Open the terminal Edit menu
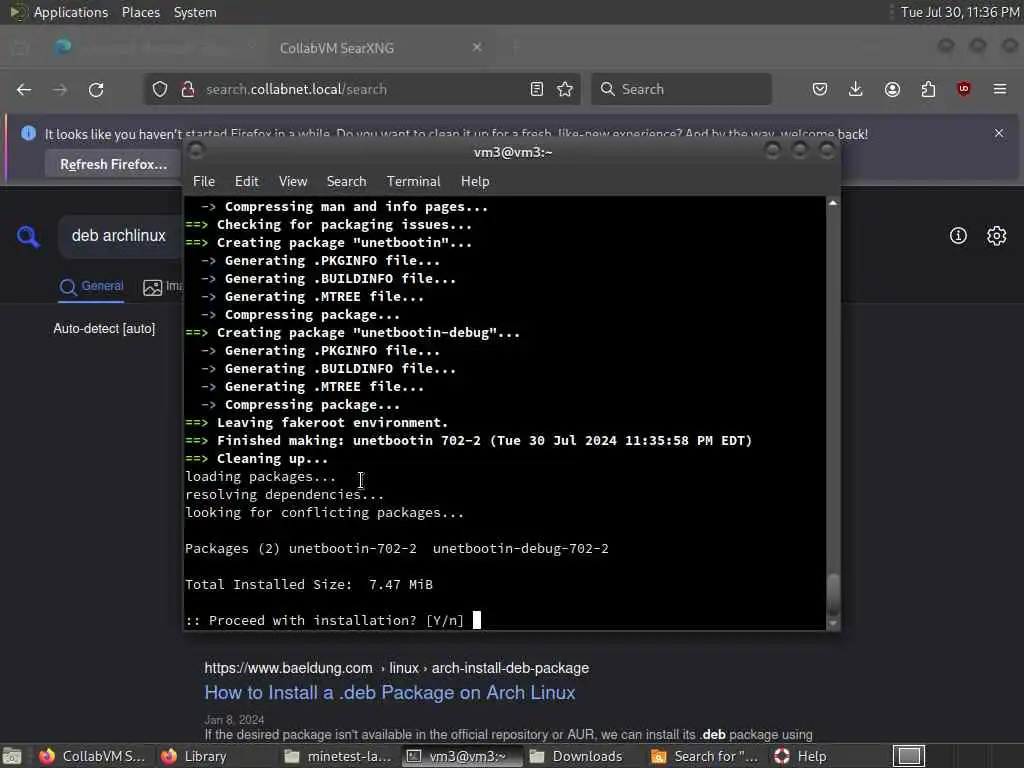This screenshot has height=768, width=1024. [247, 182]
